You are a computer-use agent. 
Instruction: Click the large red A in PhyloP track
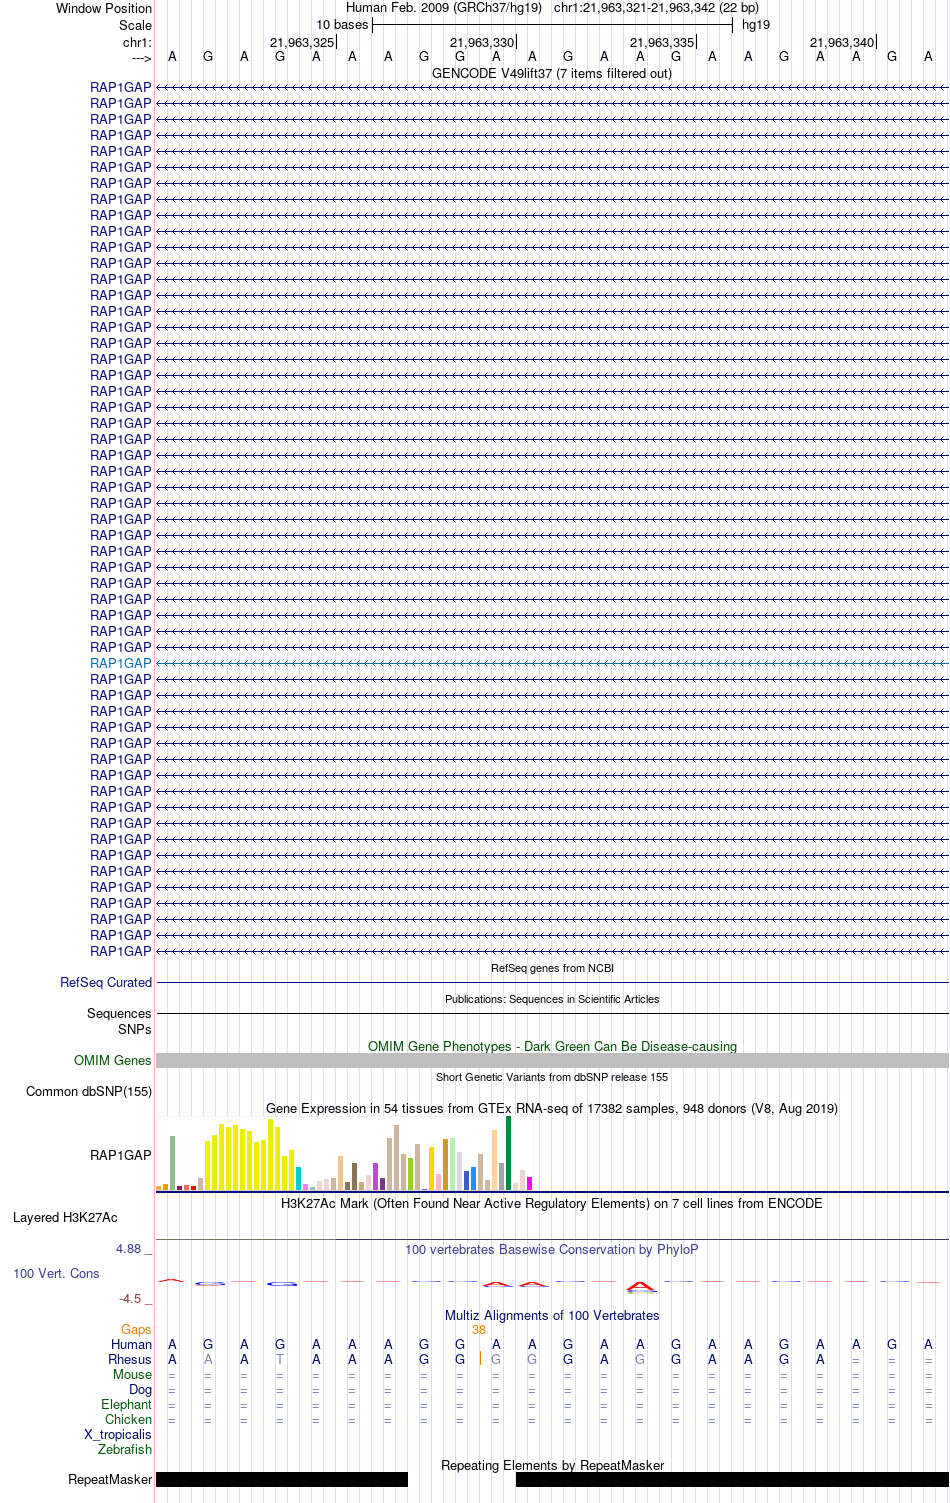pos(640,1286)
